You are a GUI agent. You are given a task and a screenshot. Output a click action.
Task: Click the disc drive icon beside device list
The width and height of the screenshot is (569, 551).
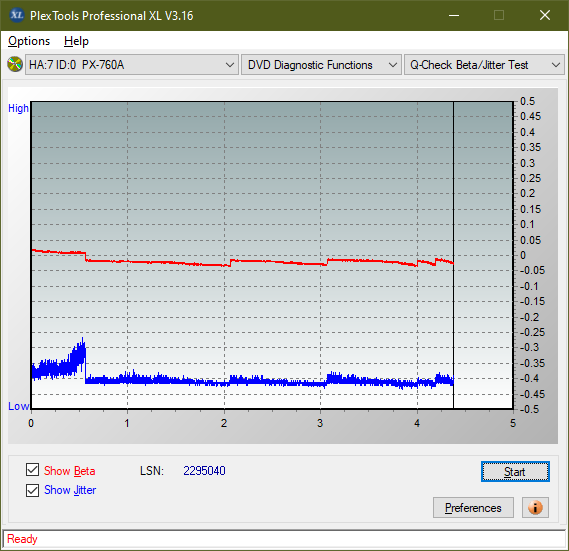[15, 65]
